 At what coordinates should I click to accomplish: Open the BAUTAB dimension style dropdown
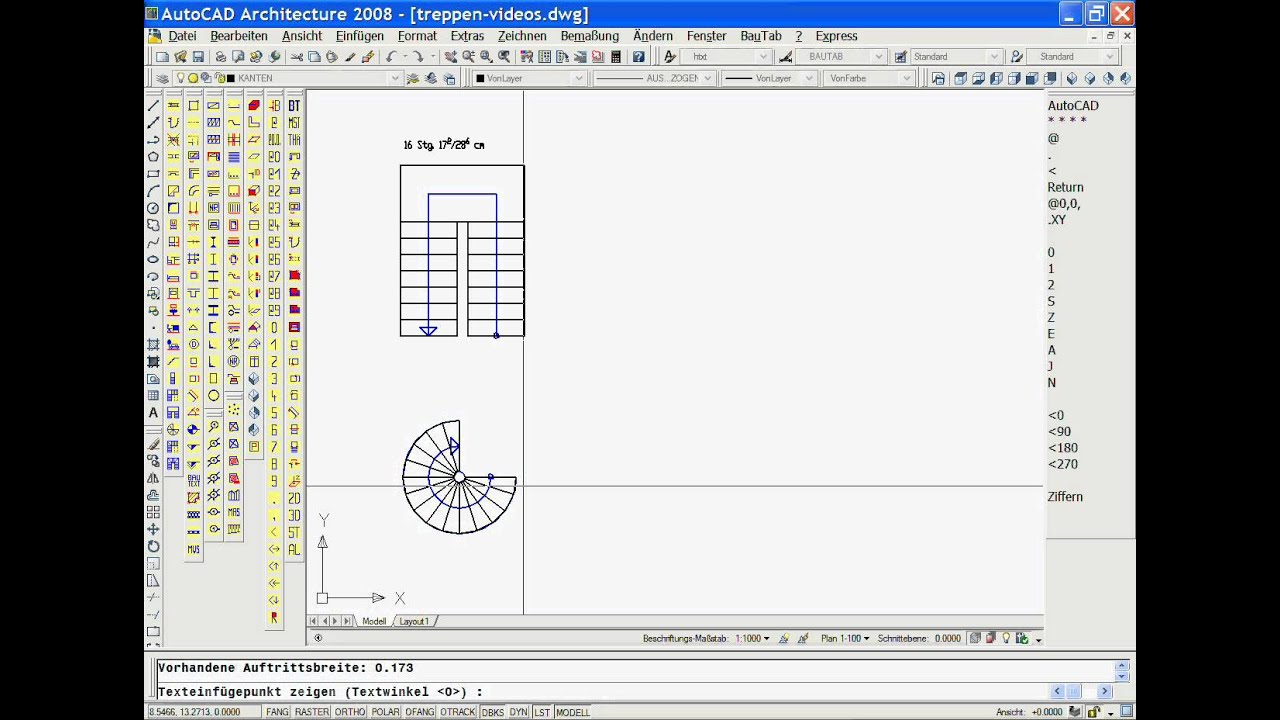[x=878, y=57]
